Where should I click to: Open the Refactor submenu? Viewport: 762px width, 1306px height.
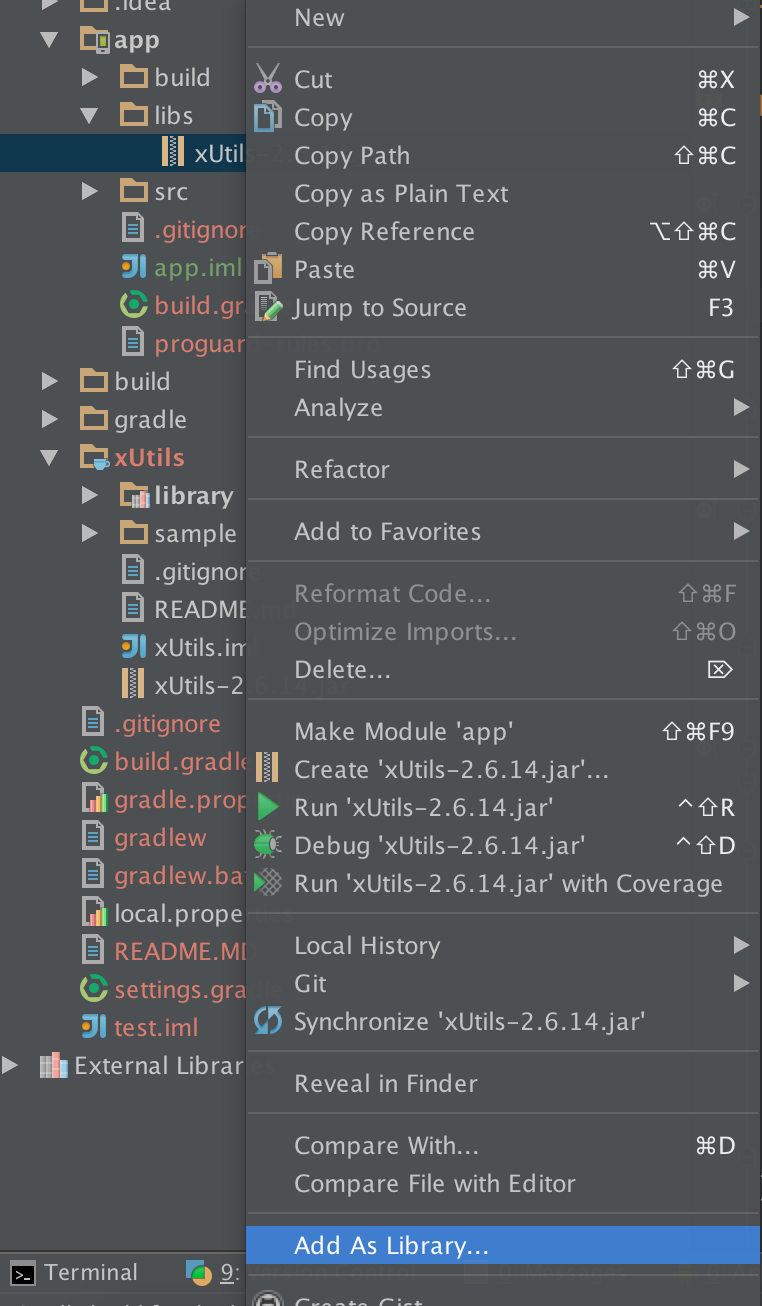click(x=504, y=470)
